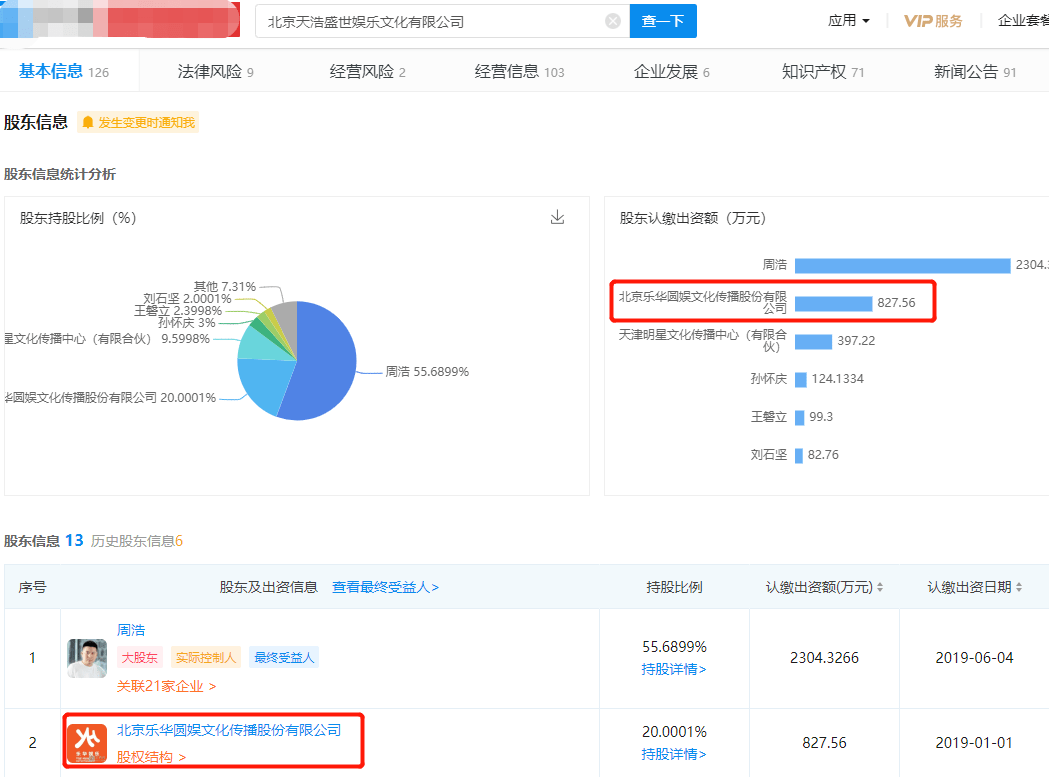Open the 应用 dropdown menu
The image size is (1049, 777).
coord(849,21)
